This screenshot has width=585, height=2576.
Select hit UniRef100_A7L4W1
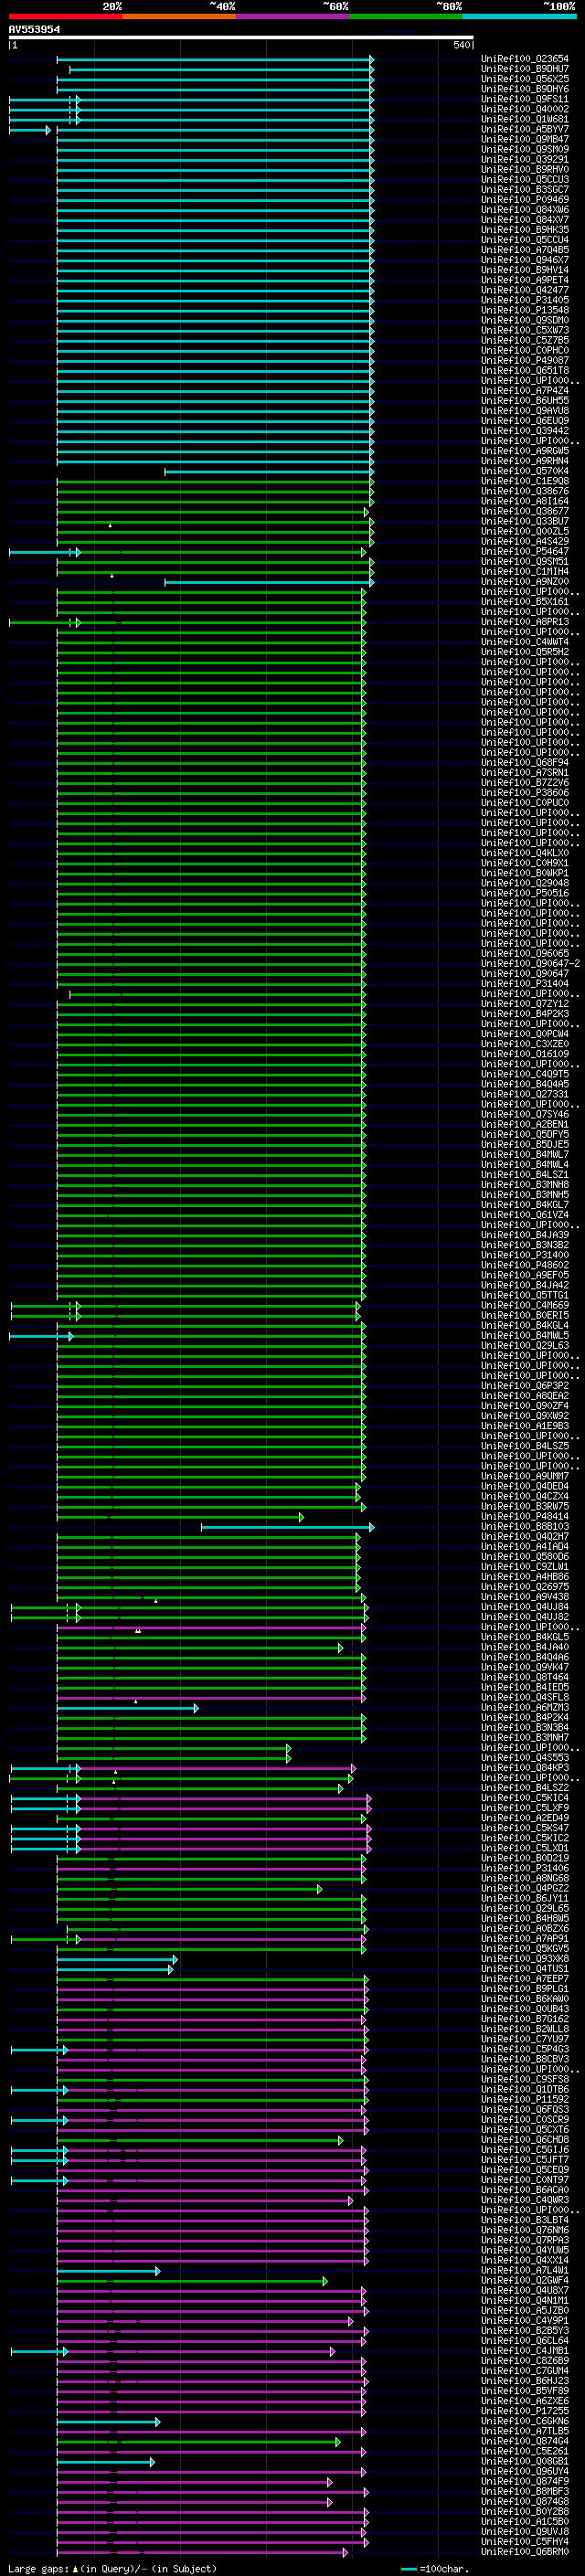525,2269
